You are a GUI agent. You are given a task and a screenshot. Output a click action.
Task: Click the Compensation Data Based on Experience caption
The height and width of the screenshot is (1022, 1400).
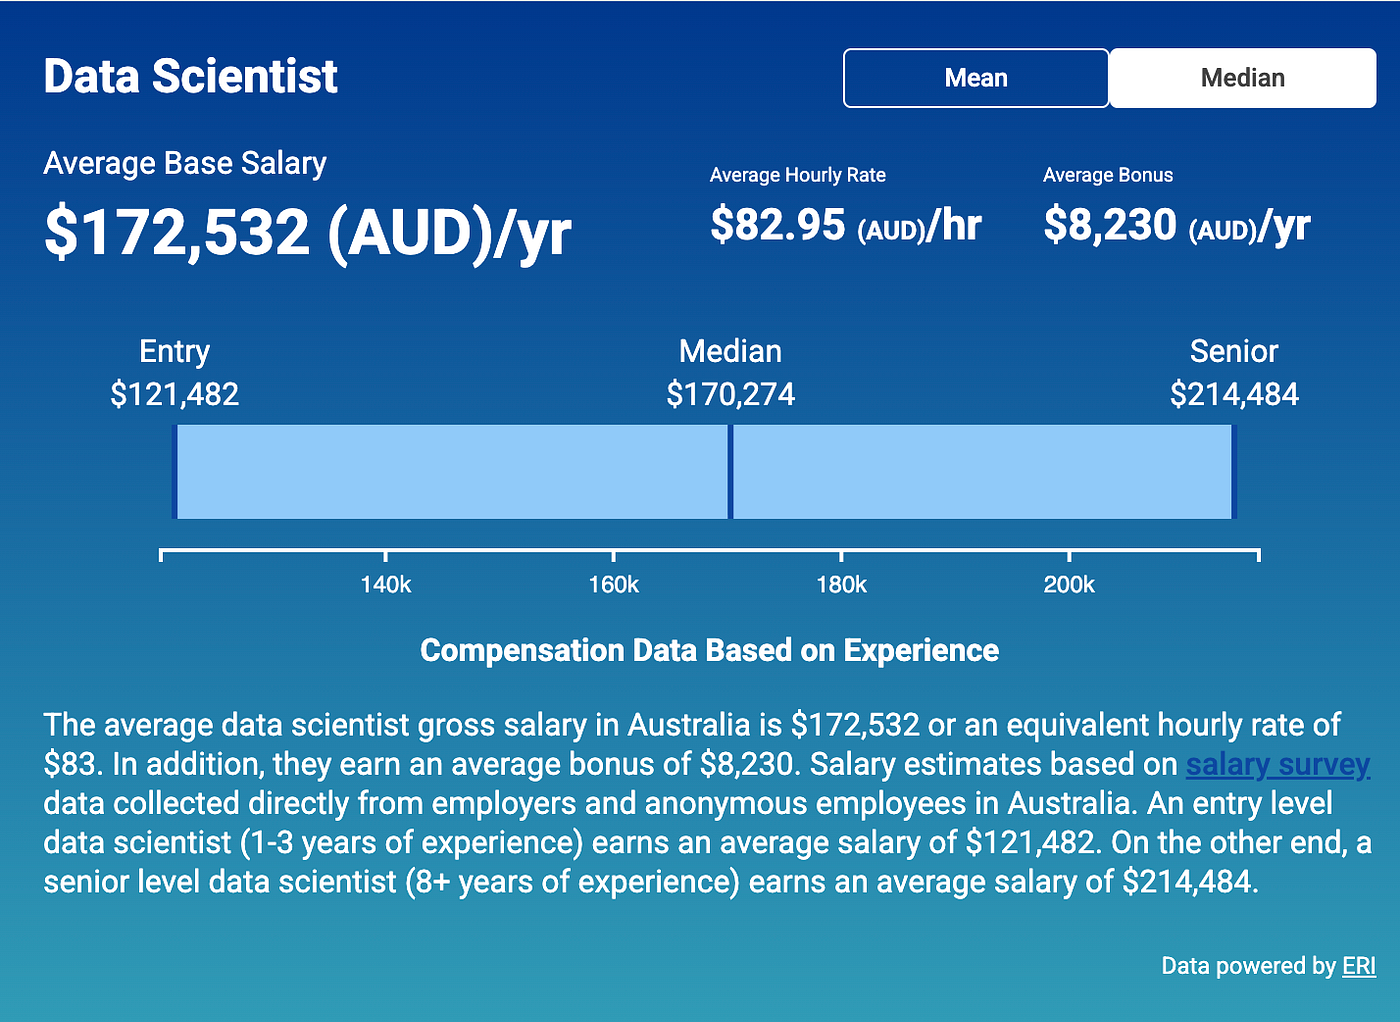709,650
